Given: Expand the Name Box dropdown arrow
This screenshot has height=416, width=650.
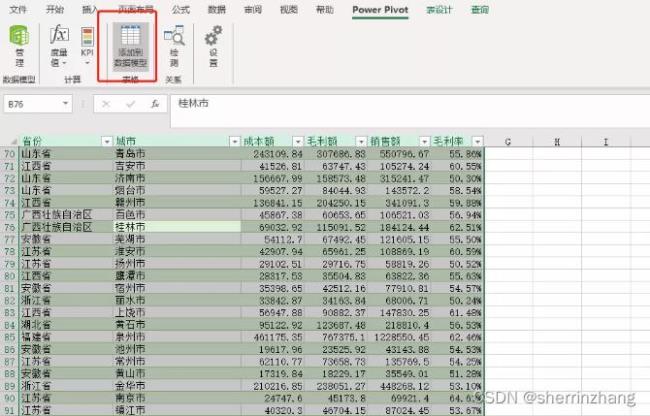Looking at the screenshot, I should point(65,104).
